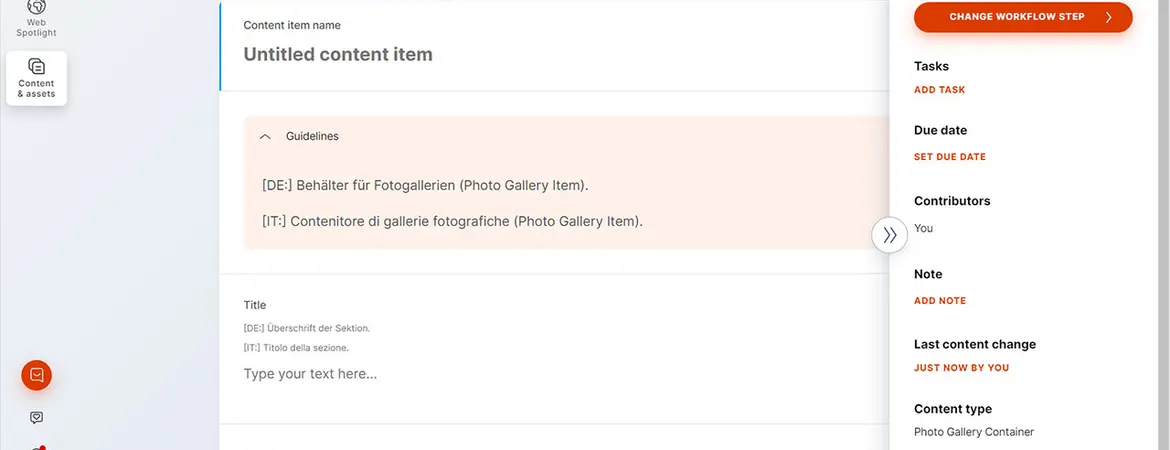Screen dimensions: 1170x450
Task: Click the arrow on Change Workflow Step
Action: (x=1108, y=17)
